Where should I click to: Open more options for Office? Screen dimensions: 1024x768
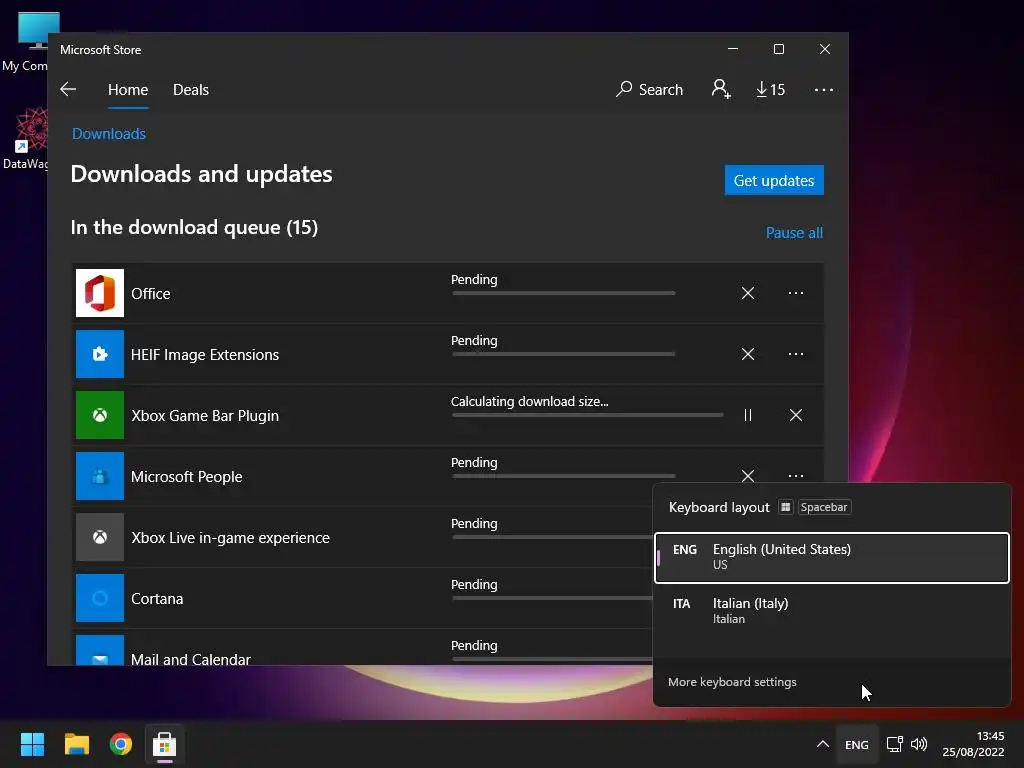pyautogui.click(x=795, y=293)
